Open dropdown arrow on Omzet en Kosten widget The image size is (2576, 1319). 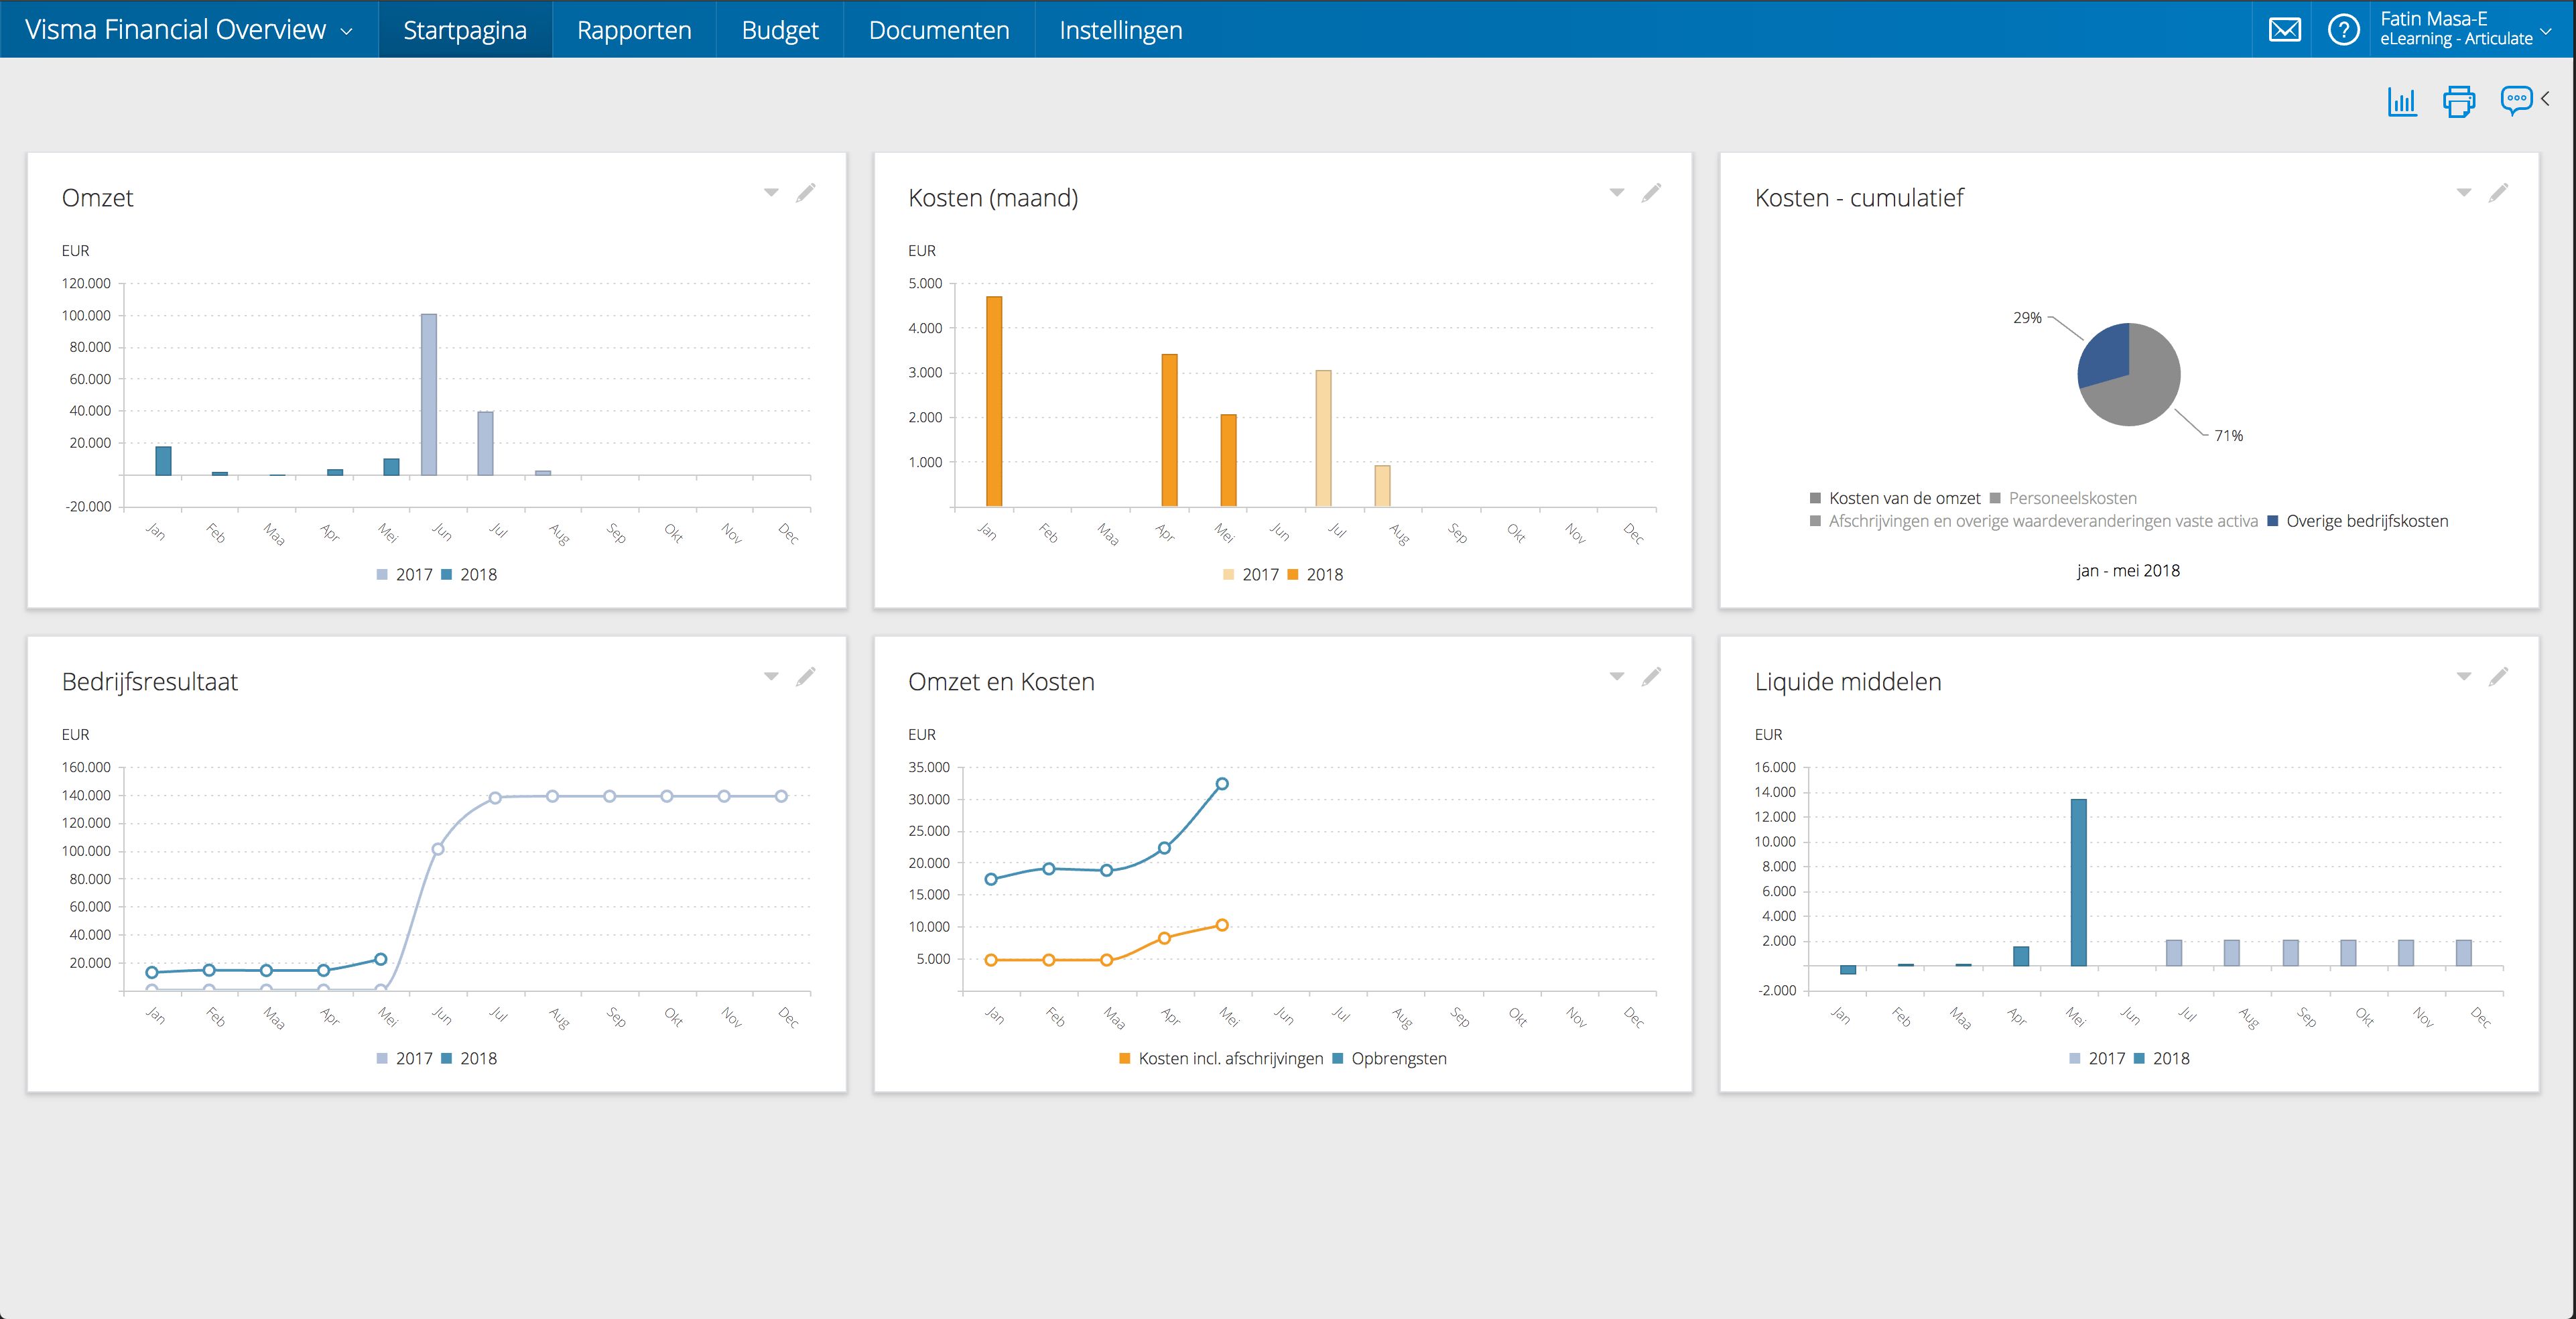coord(1616,676)
